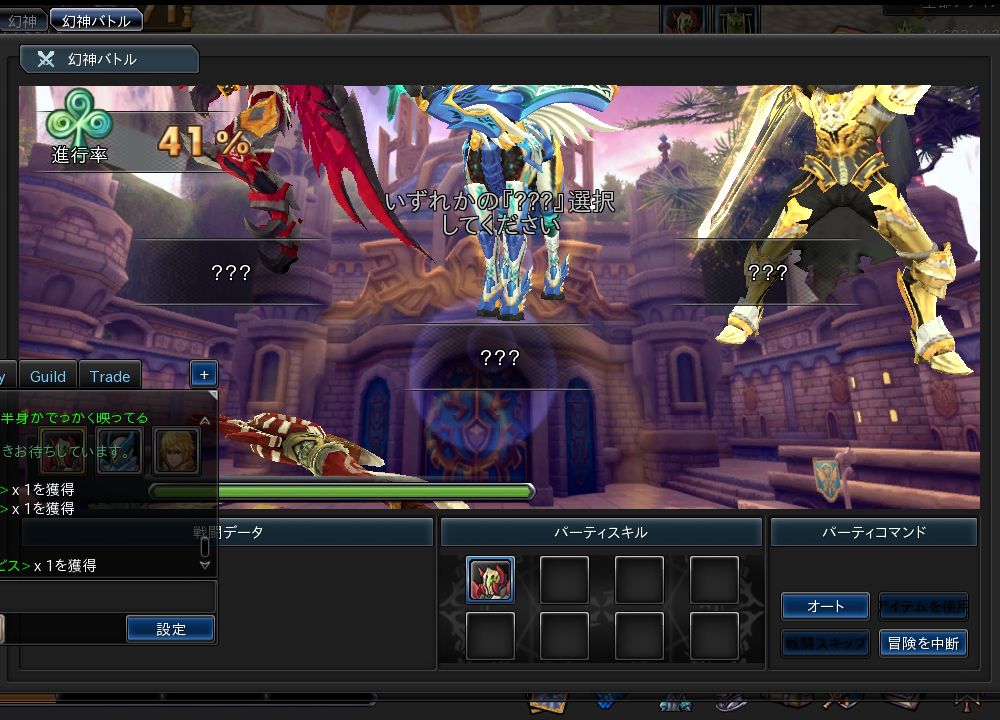Click the 戦闘スキップ button
Screen dimensions: 1000x720
coord(825,643)
